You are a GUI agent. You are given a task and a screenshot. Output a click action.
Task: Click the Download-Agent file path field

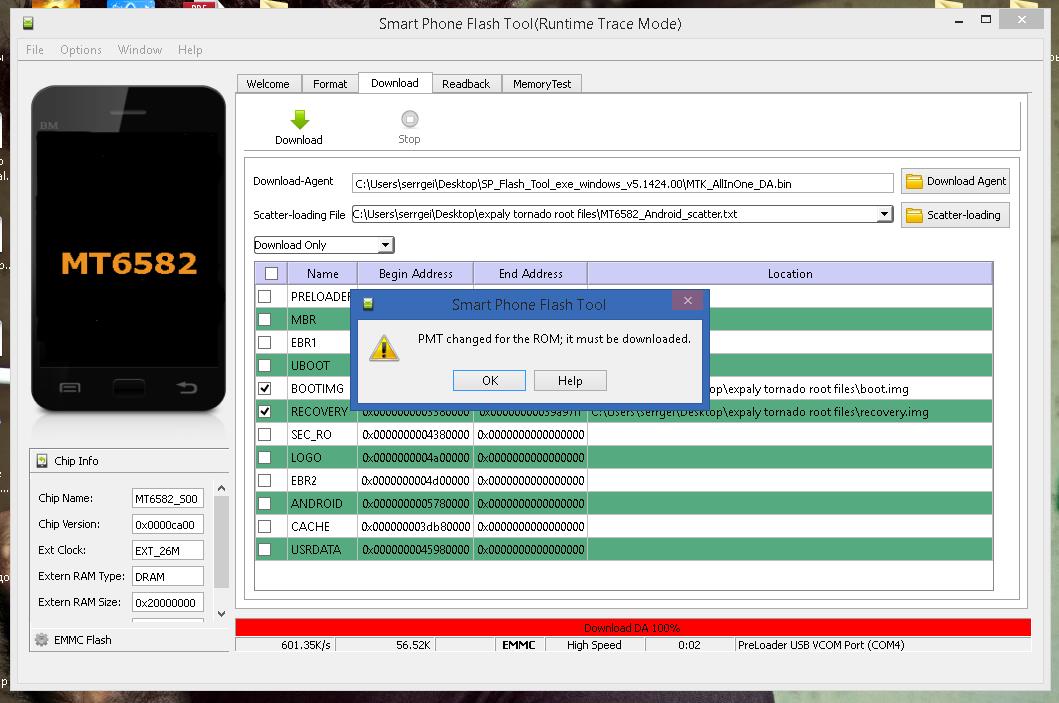622,183
